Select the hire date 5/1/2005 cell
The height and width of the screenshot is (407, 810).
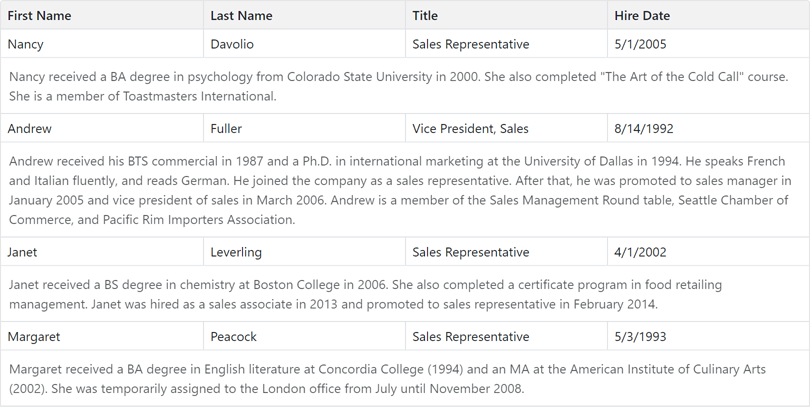640,44
